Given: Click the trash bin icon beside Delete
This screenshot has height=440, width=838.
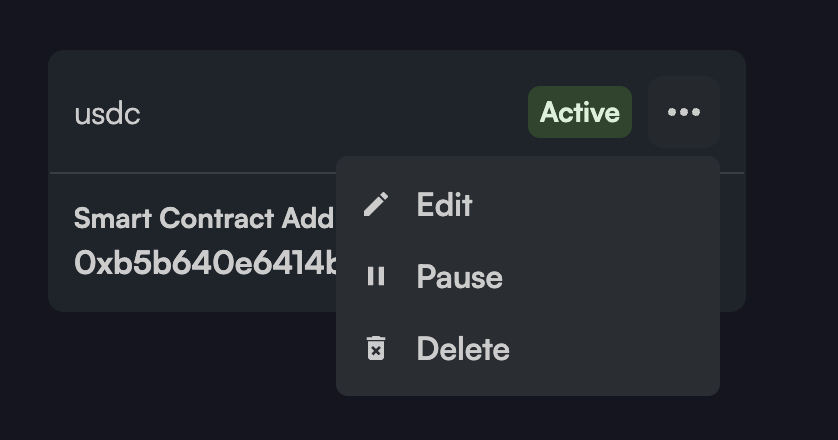Looking at the screenshot, I should click(x=376, y=349).
